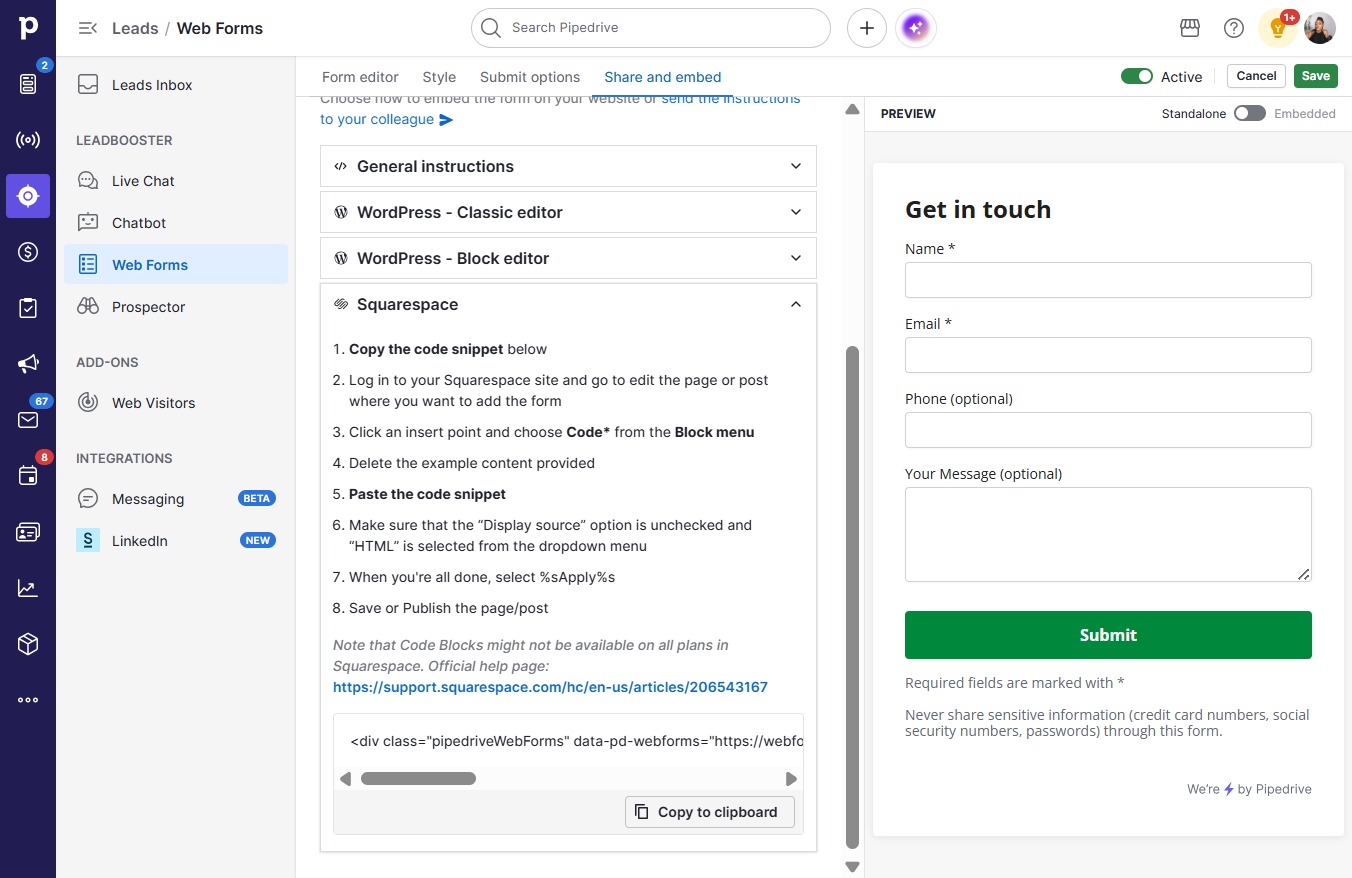Click the send instructions arrow icon
The height and width of the screenshot is (878, 1352).
[x=446, y=120]
